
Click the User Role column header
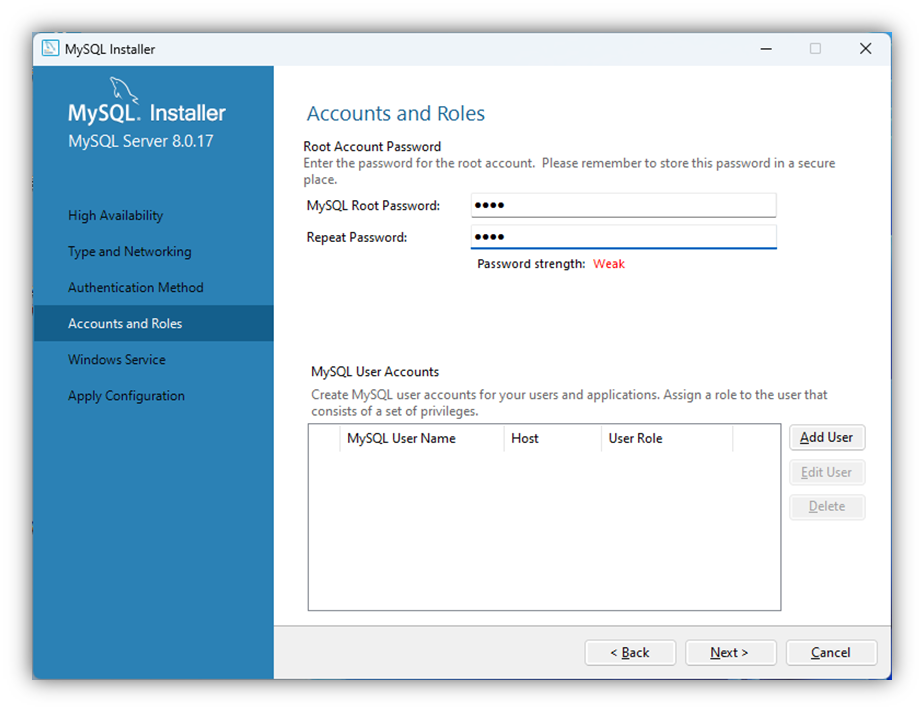(667, 439)
